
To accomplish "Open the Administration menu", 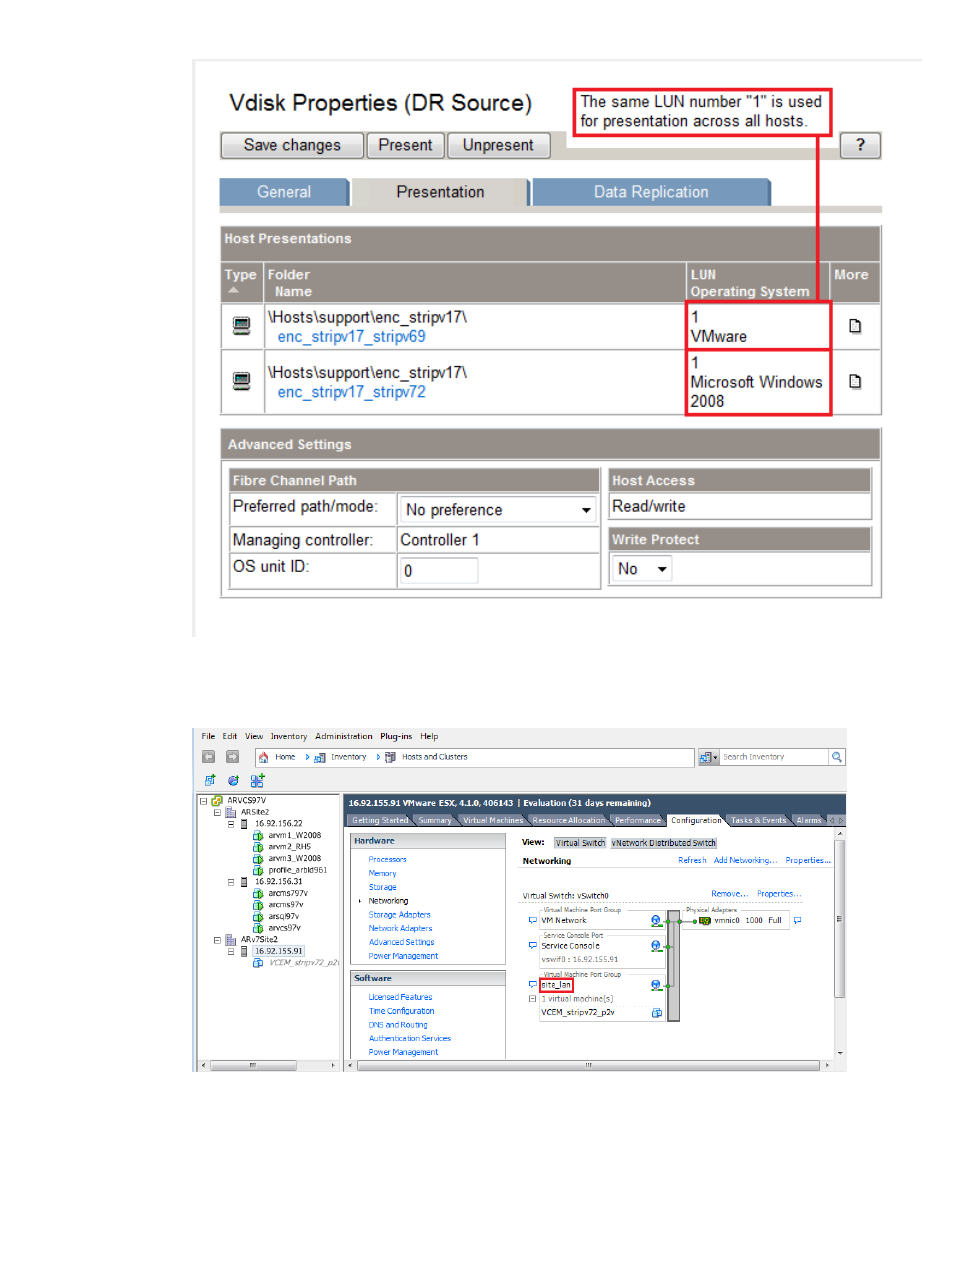I will pos(343,736).
